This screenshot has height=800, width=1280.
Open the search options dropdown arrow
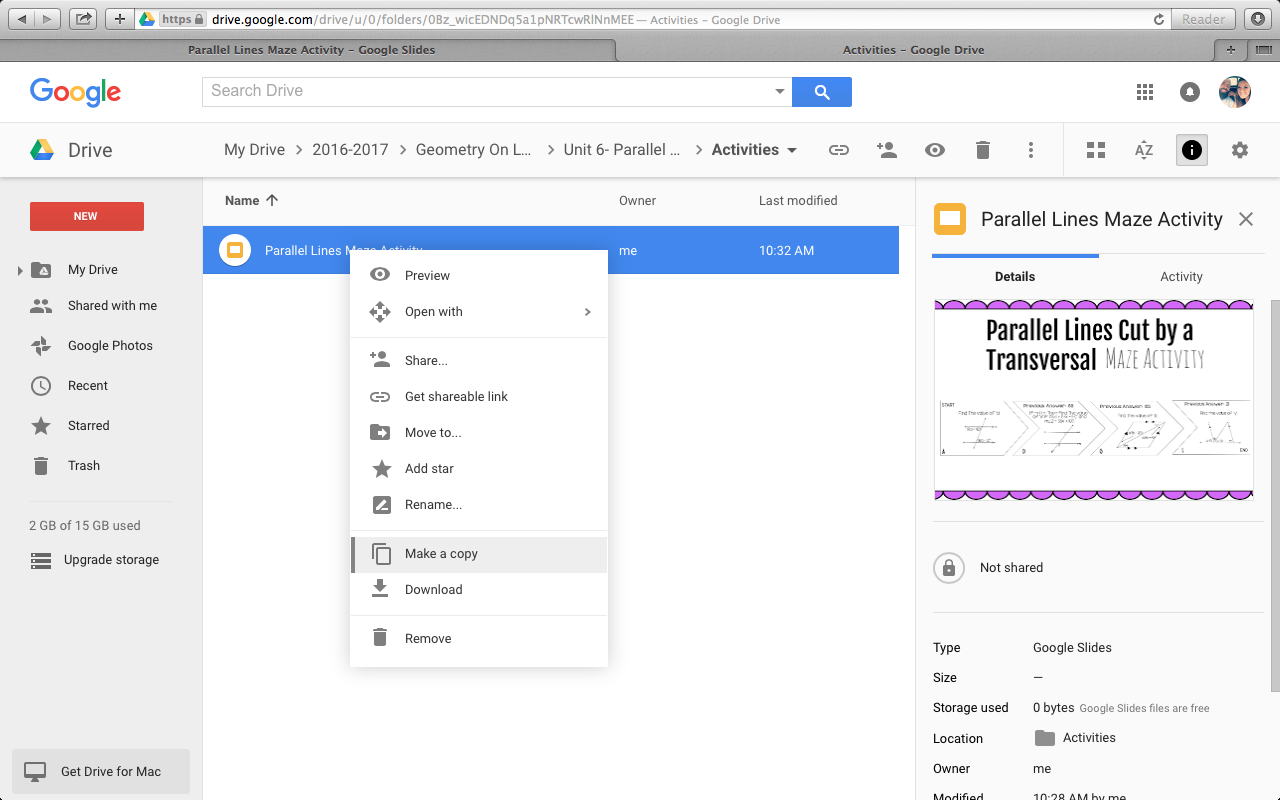(x=779, y=91)
